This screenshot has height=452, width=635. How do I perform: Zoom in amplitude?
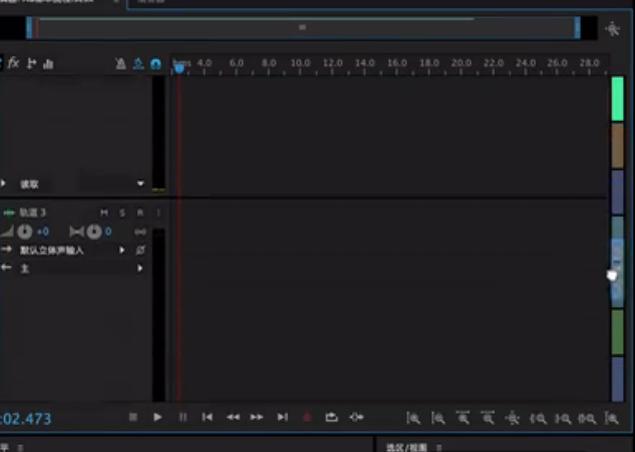tap(413, 418)
